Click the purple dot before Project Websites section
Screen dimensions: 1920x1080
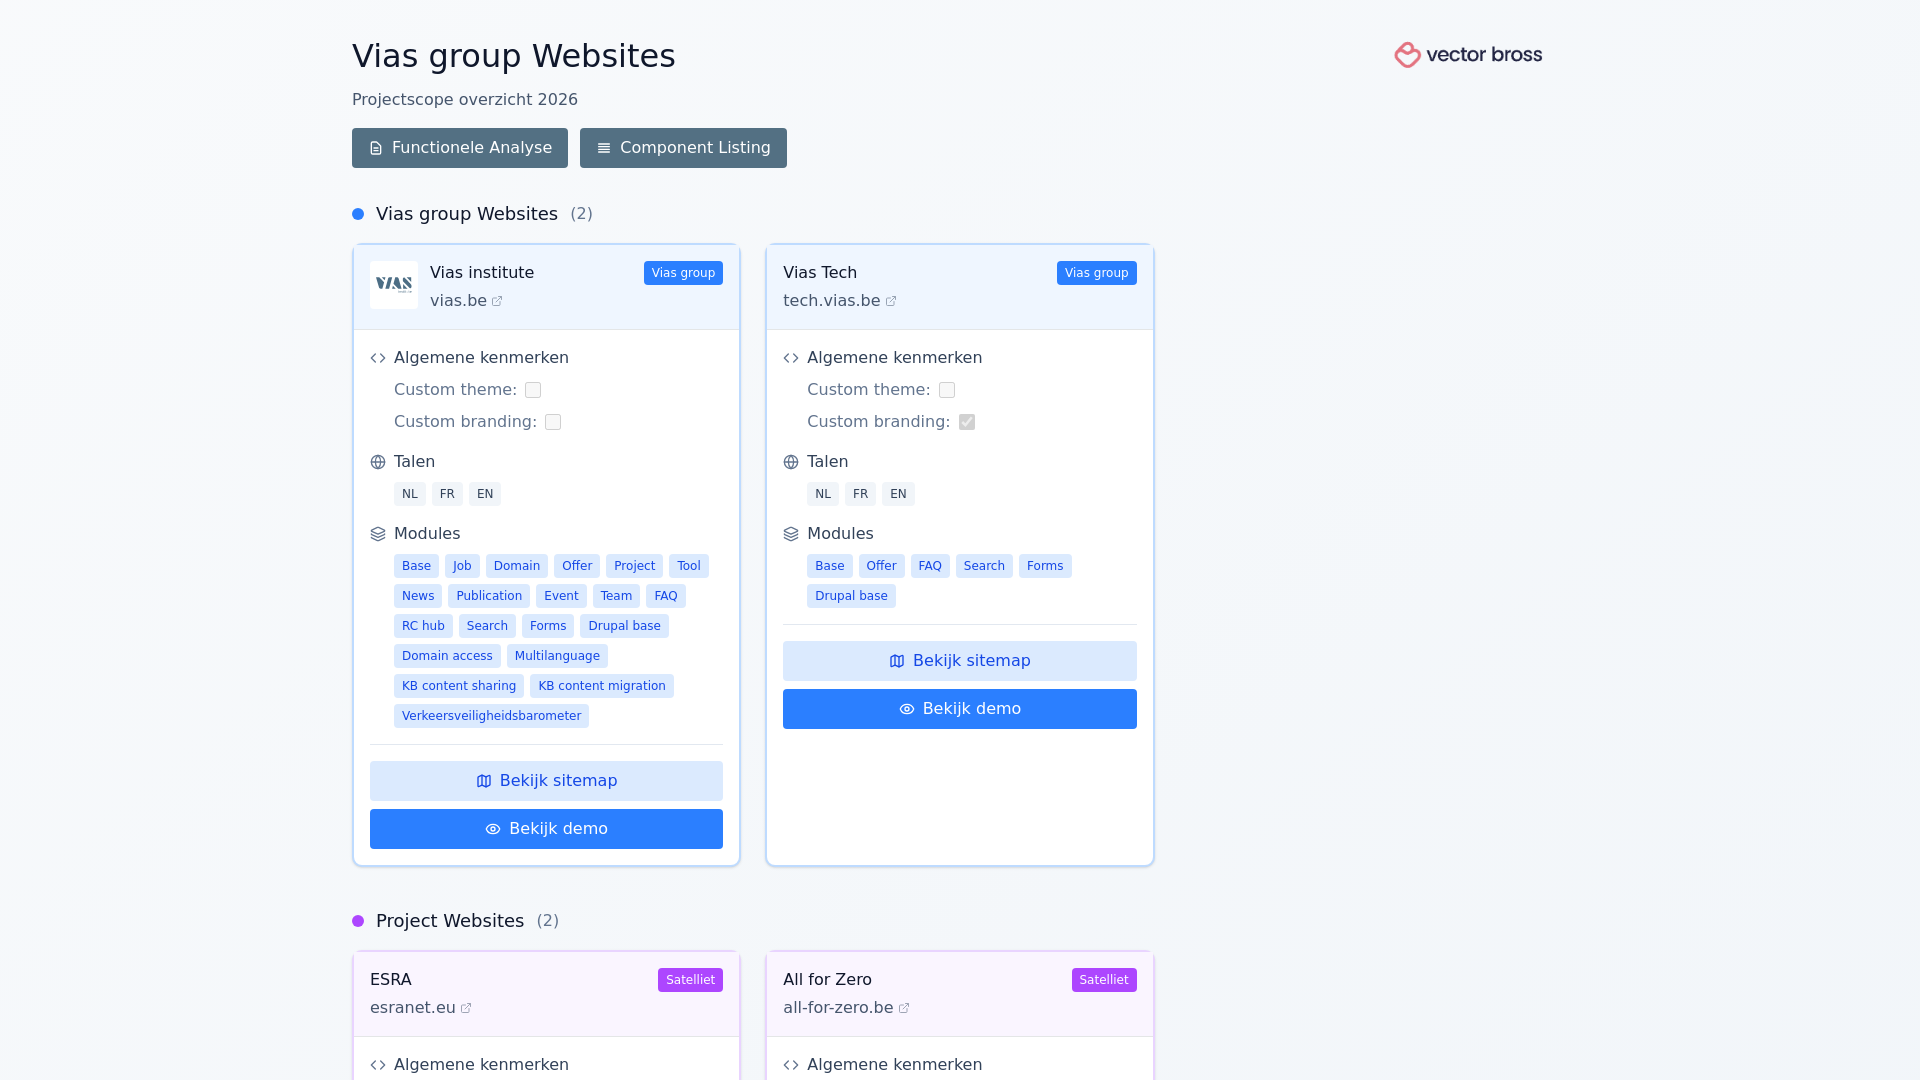click(358, 921)
